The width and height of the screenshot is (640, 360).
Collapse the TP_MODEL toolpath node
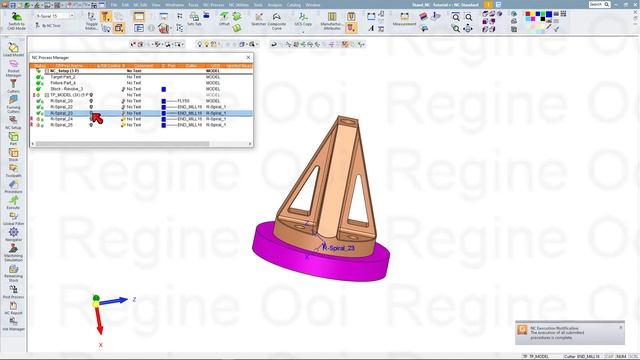pos(47,95)
